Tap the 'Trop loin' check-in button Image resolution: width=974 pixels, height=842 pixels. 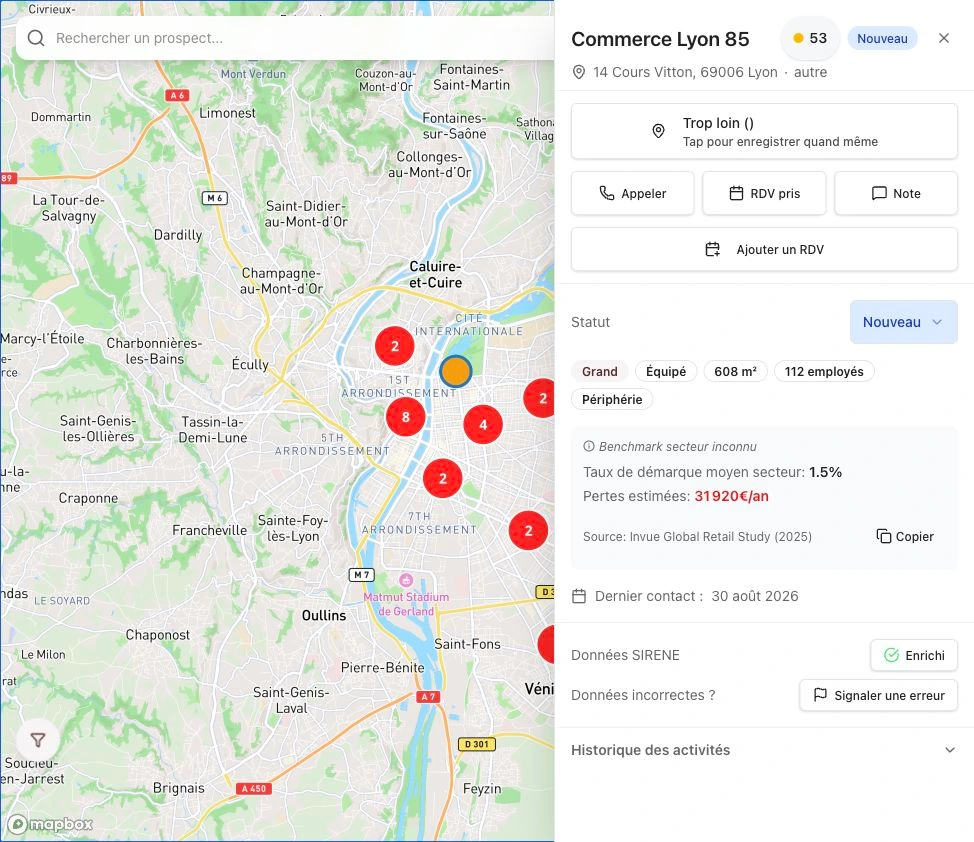763,131
